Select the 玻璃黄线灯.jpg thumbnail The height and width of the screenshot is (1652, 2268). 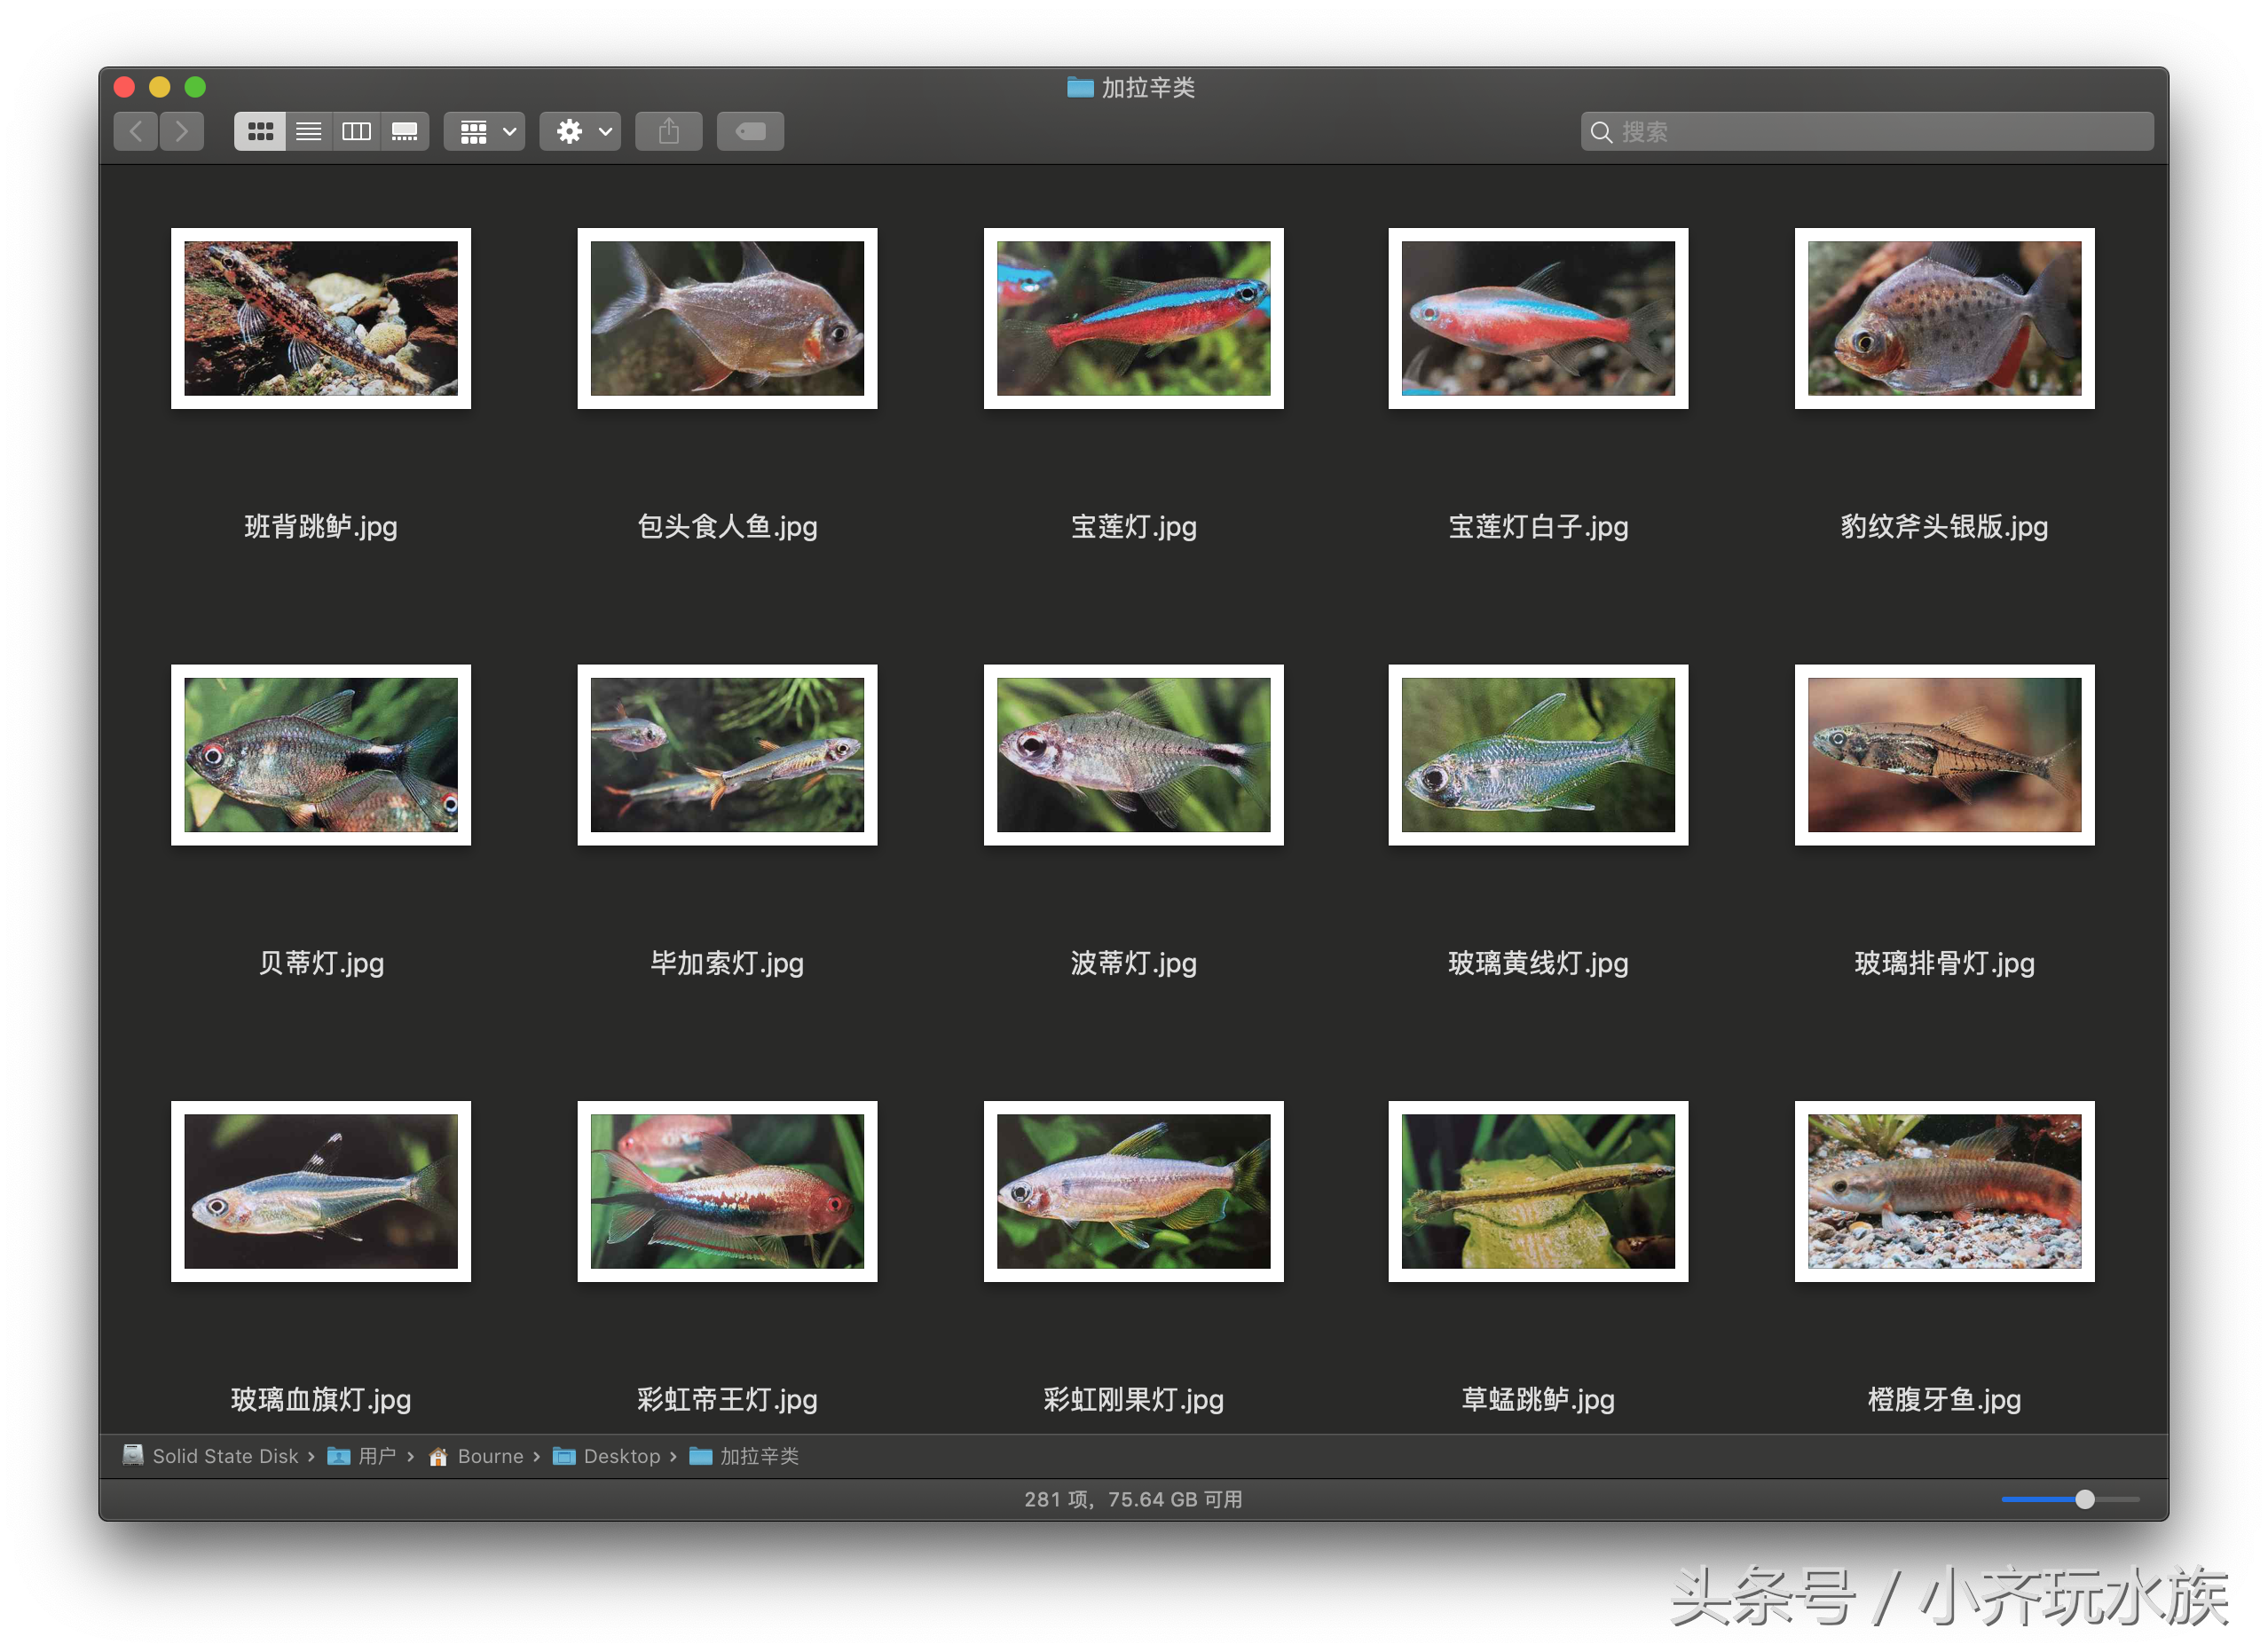(1538, 755)
